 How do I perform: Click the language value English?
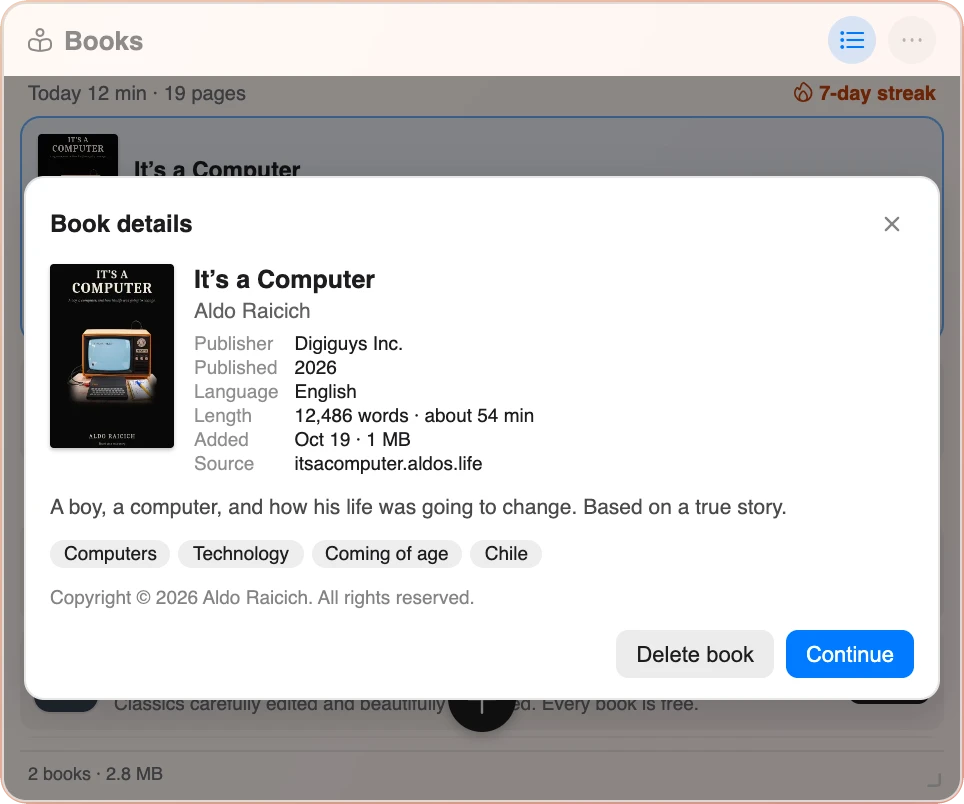tap(325, 392)
